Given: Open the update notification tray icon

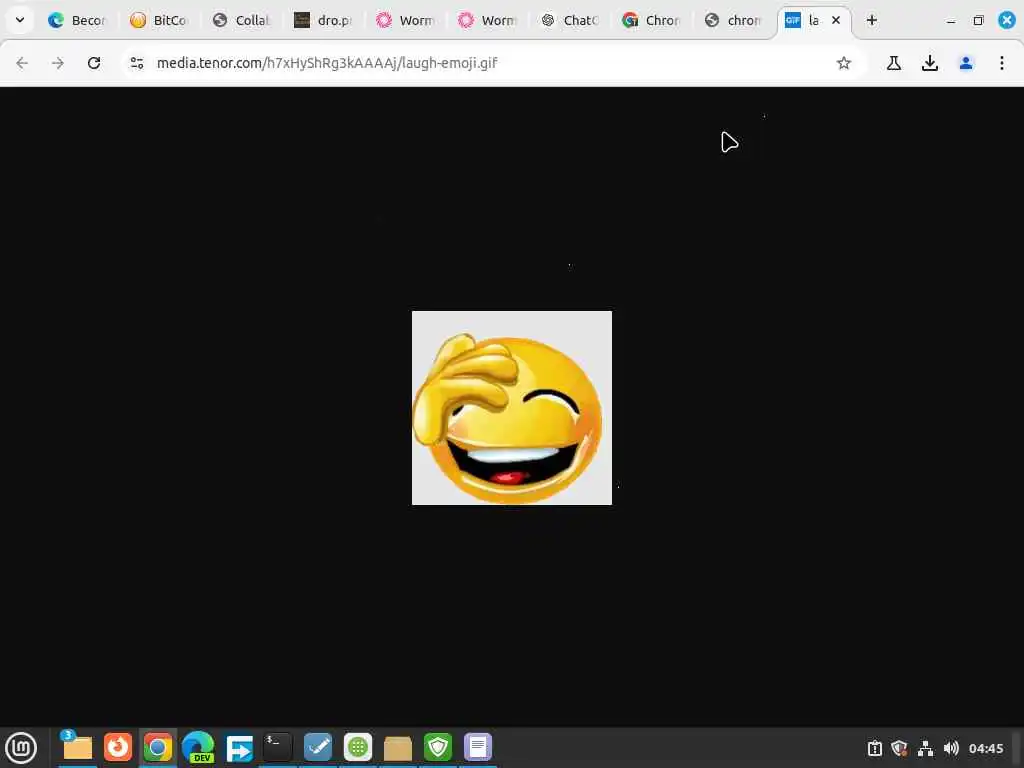Looking at the screenshot, I should point(875,748).
